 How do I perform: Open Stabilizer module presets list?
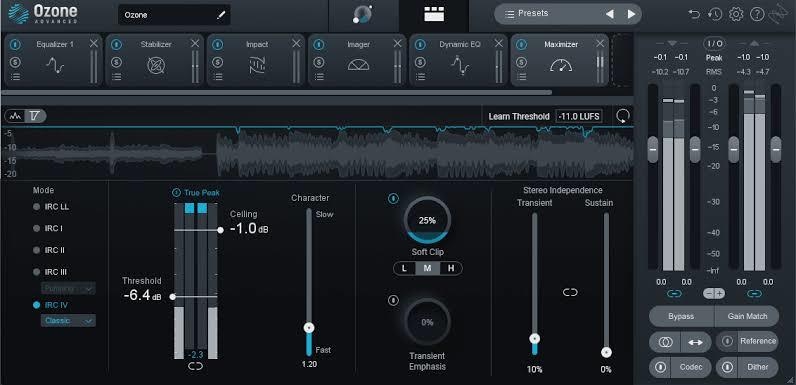(x=117, y=77)
